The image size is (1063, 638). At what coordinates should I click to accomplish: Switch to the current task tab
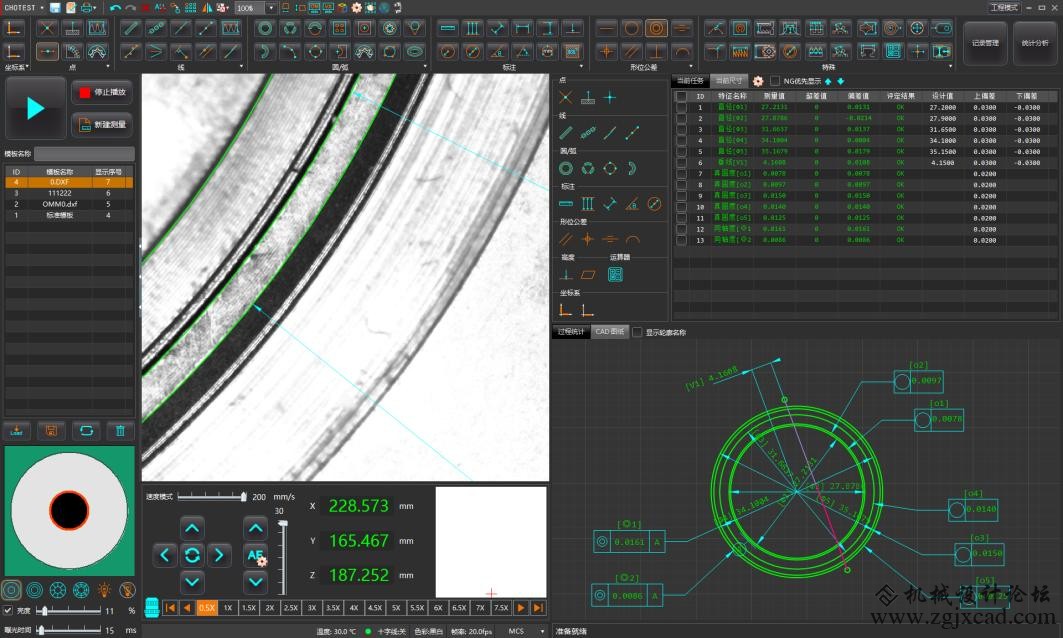[689, 81]
